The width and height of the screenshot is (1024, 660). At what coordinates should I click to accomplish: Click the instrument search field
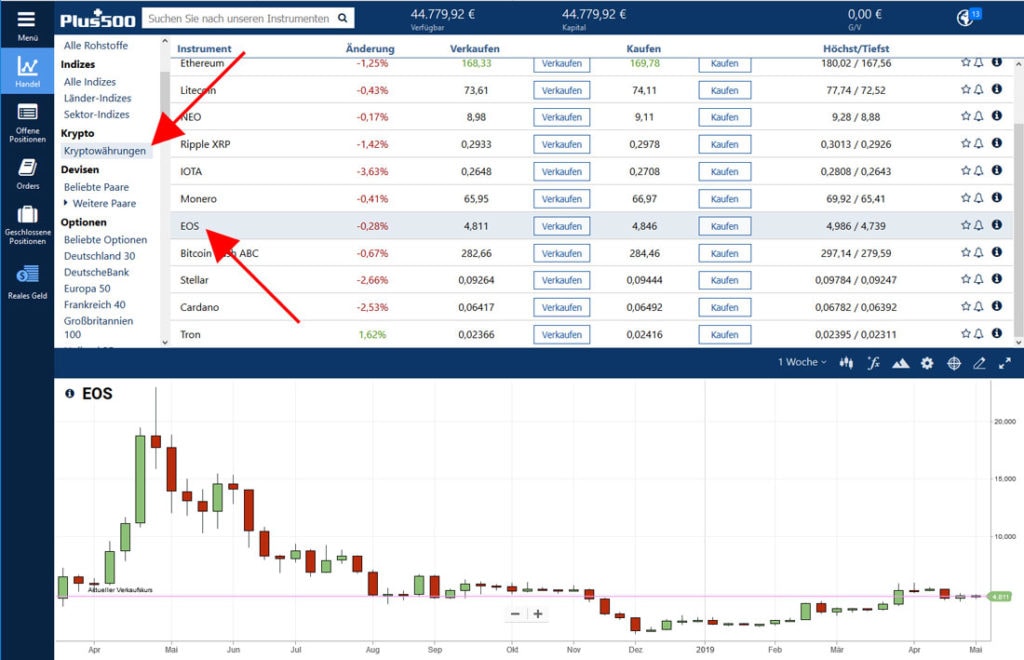point(240,18)
